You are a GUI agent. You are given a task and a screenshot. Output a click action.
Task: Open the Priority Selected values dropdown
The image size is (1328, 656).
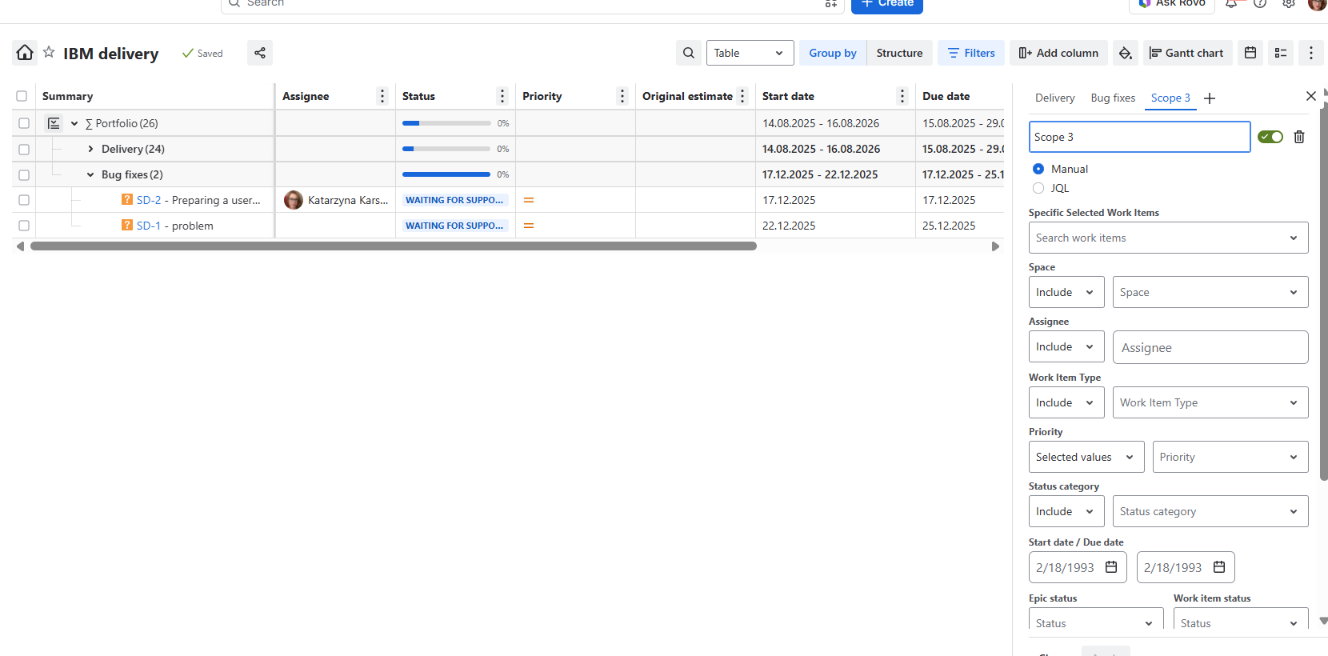point(1086,457)
